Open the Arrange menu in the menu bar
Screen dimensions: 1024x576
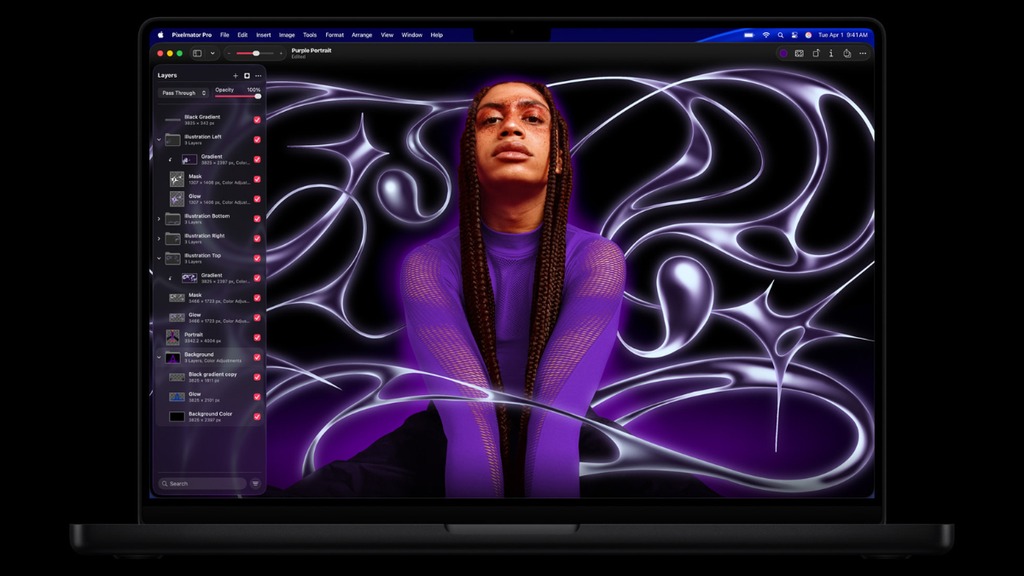(x=361, y=34)
